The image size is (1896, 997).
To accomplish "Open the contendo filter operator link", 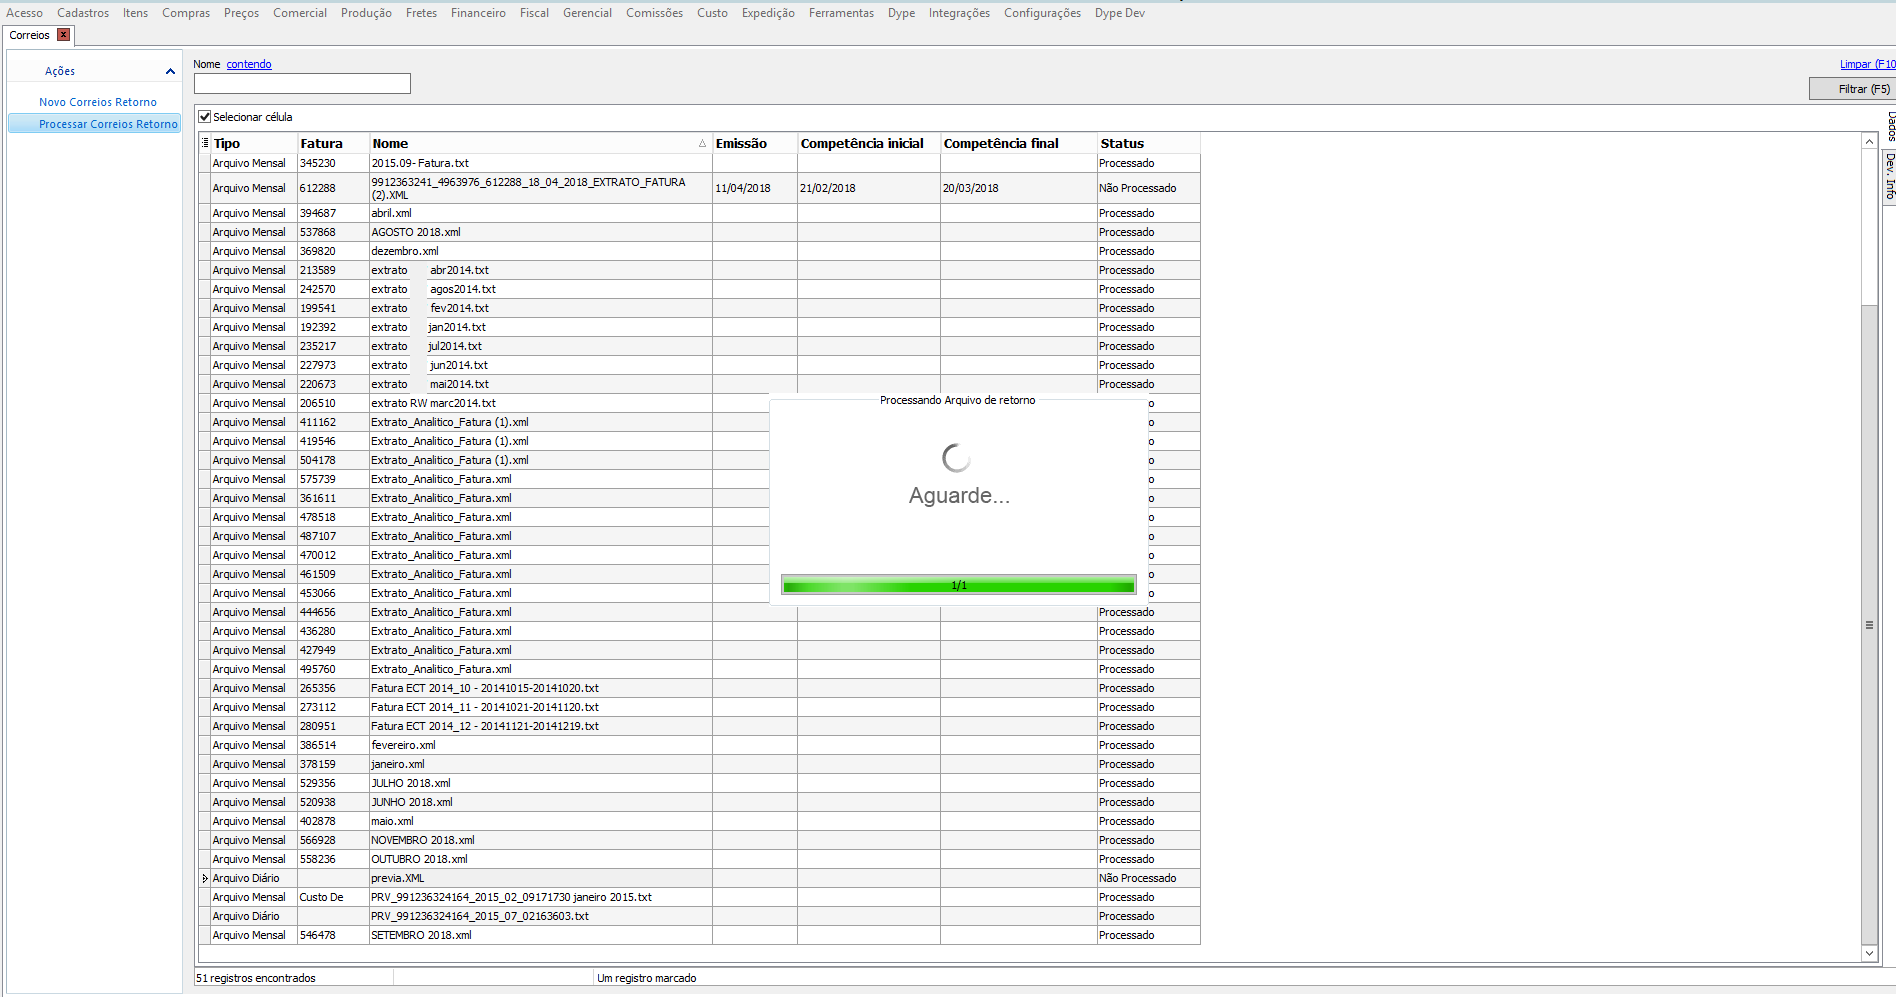I will 249,64.
